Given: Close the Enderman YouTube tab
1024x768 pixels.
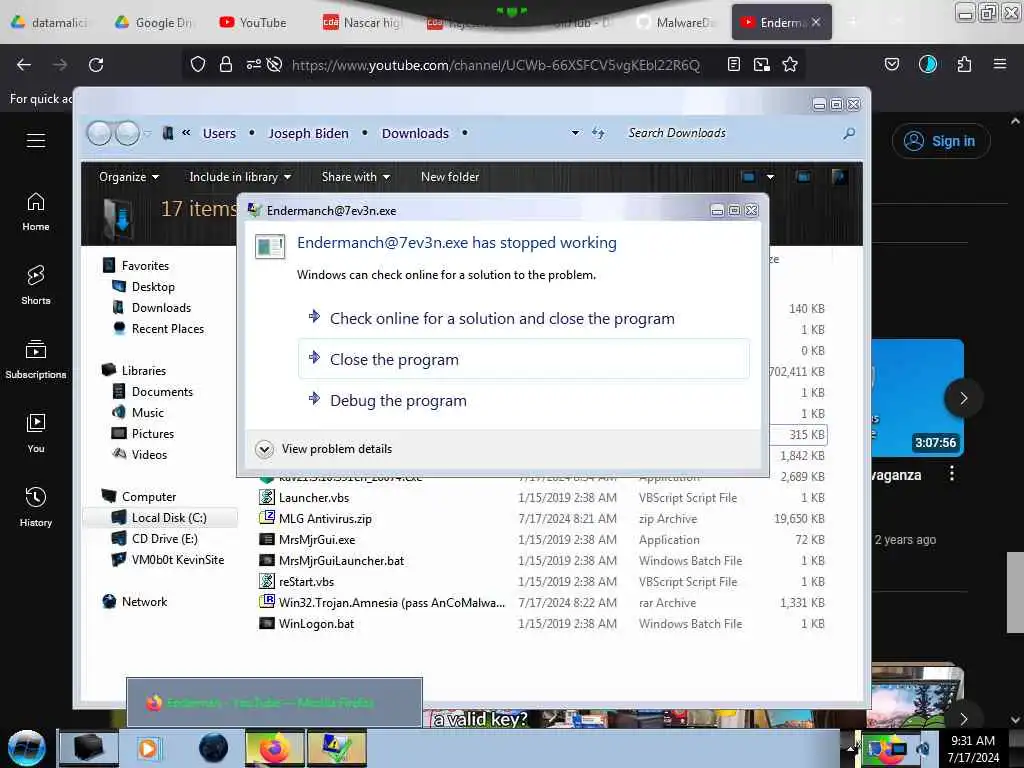Looking at the screenshot, I should (x=816, y=22).
